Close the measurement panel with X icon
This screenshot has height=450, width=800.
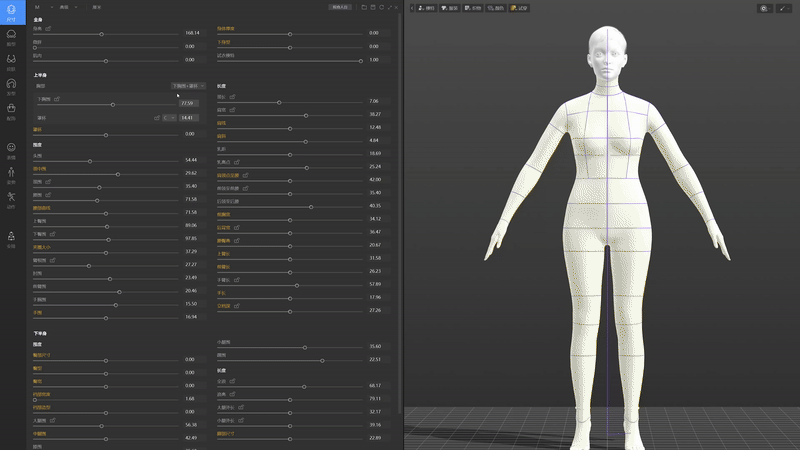(396, 7)
